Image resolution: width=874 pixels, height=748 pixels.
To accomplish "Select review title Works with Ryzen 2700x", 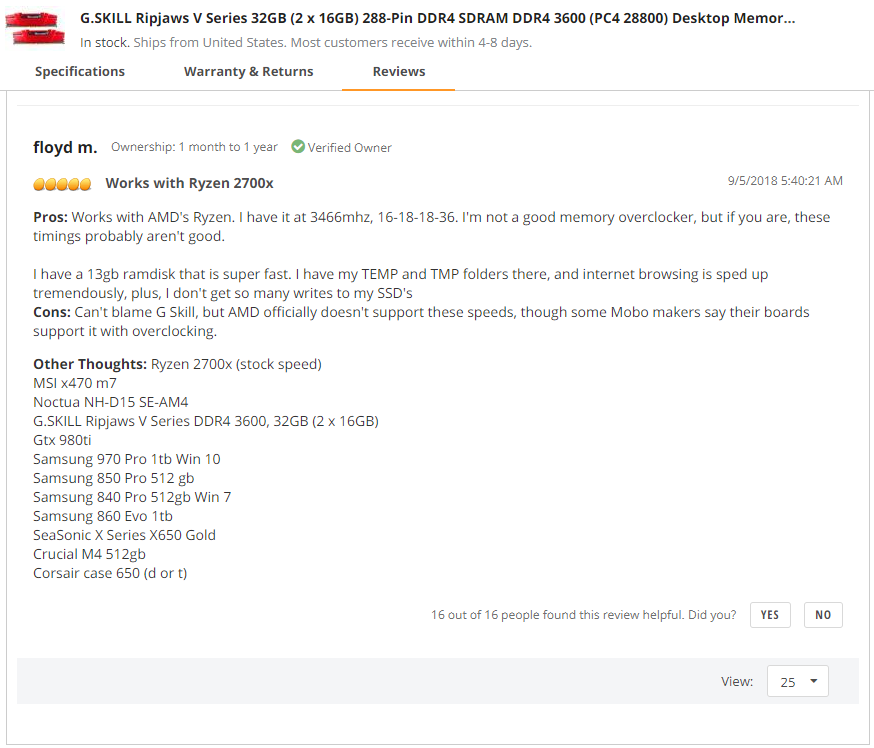I will [x=190, y=183].
